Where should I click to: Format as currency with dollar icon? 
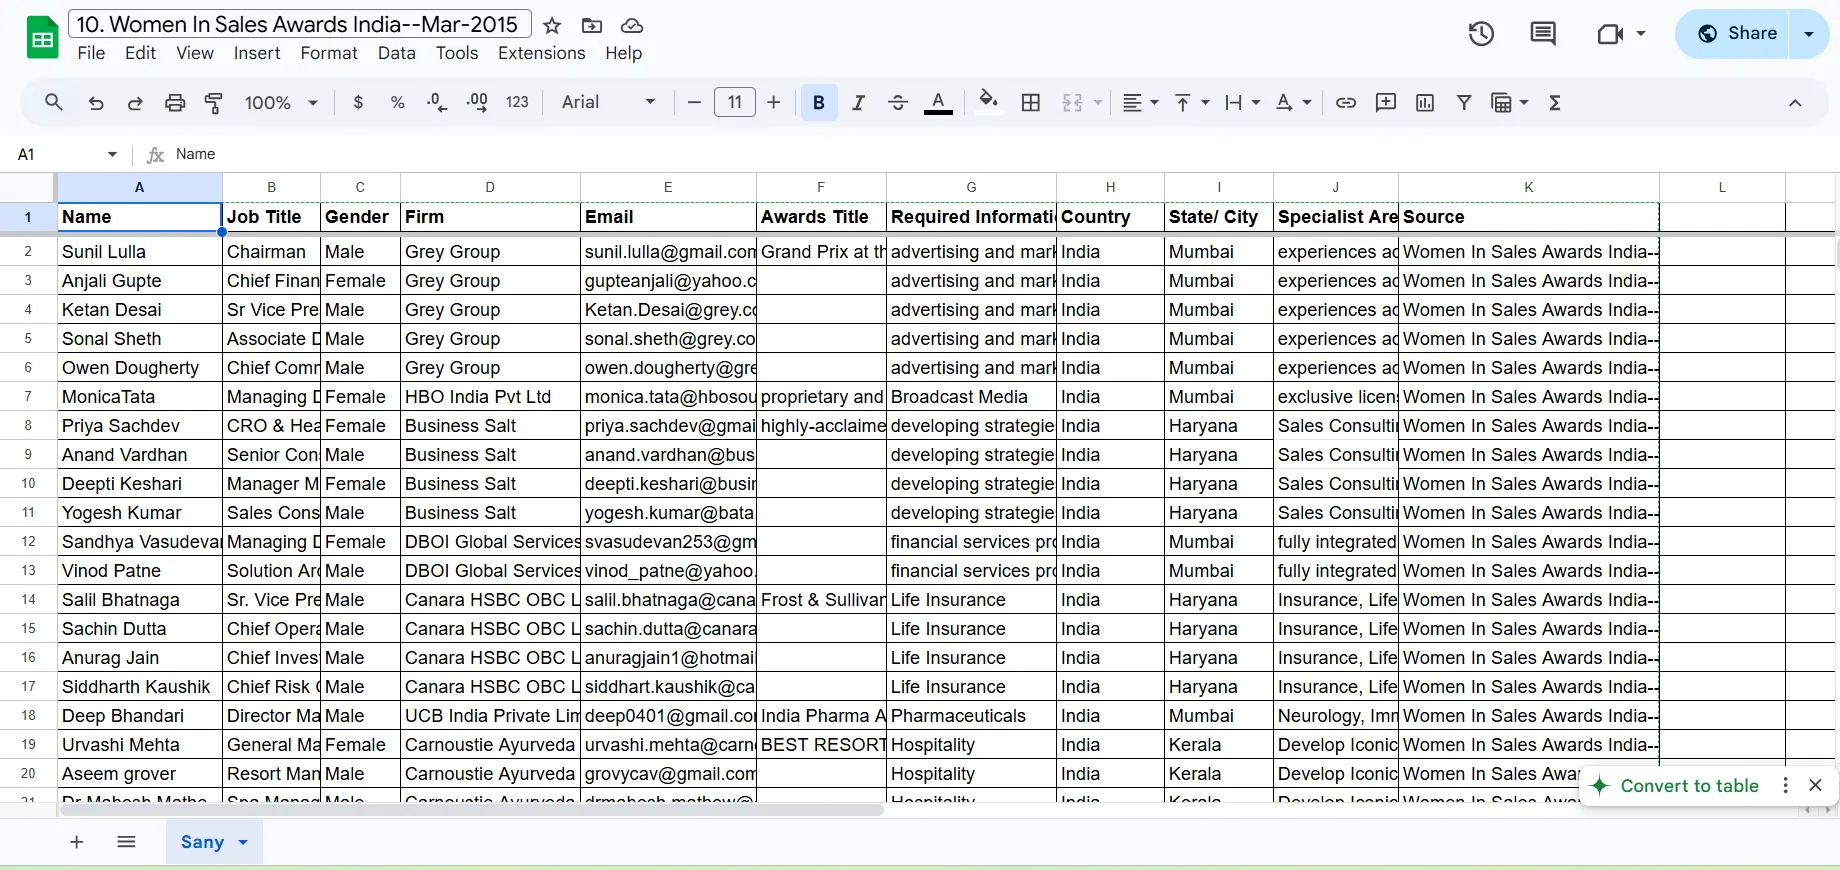[358, 102]
